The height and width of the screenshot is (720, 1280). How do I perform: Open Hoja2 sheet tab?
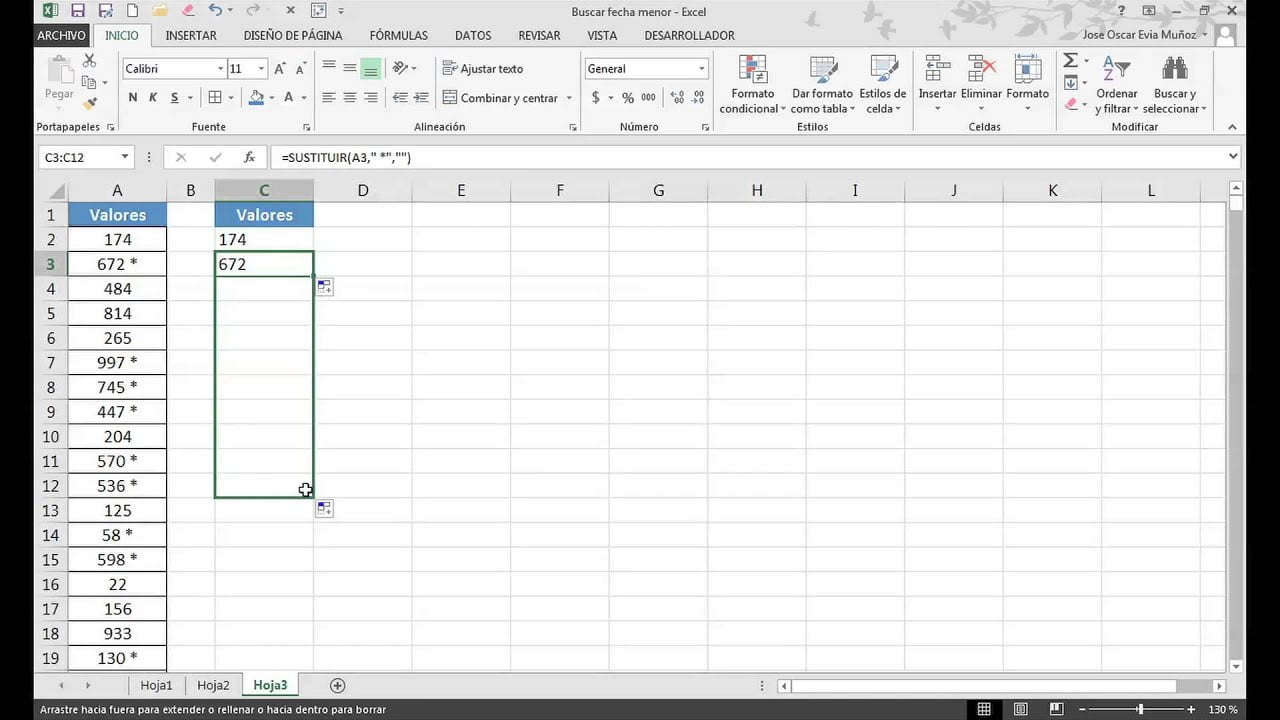click(x=213, y=685)
